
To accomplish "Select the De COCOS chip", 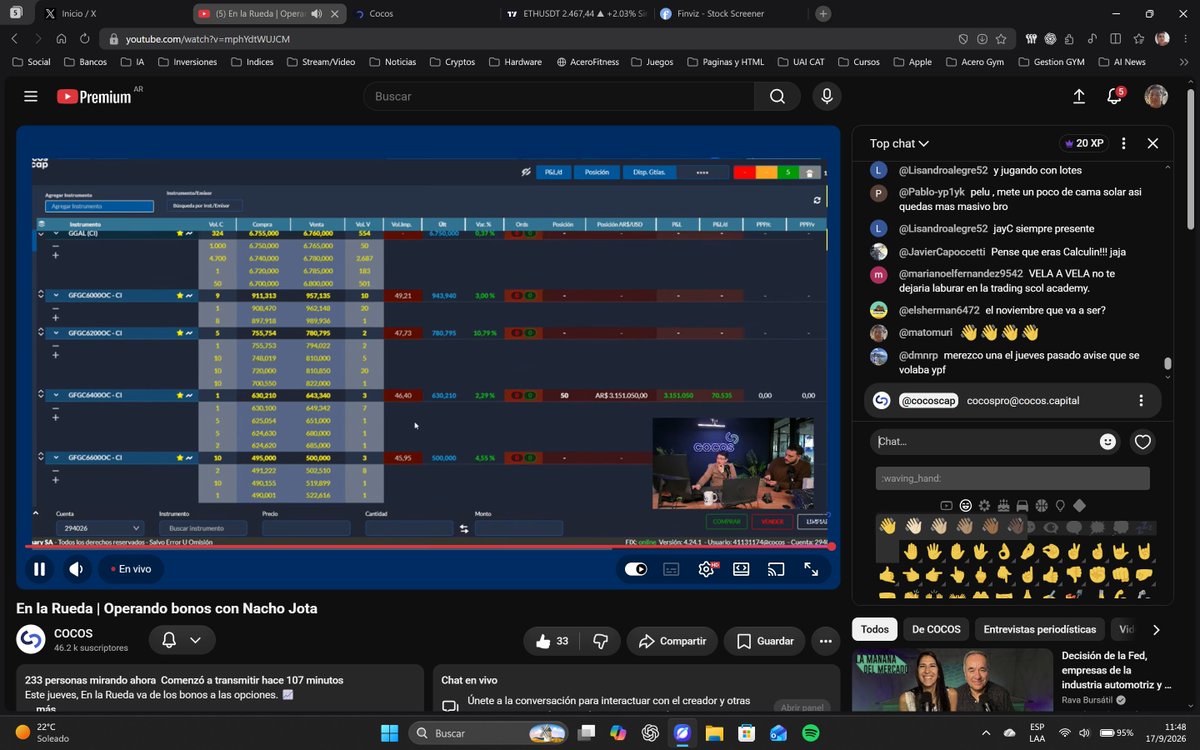I will [936, 630].
